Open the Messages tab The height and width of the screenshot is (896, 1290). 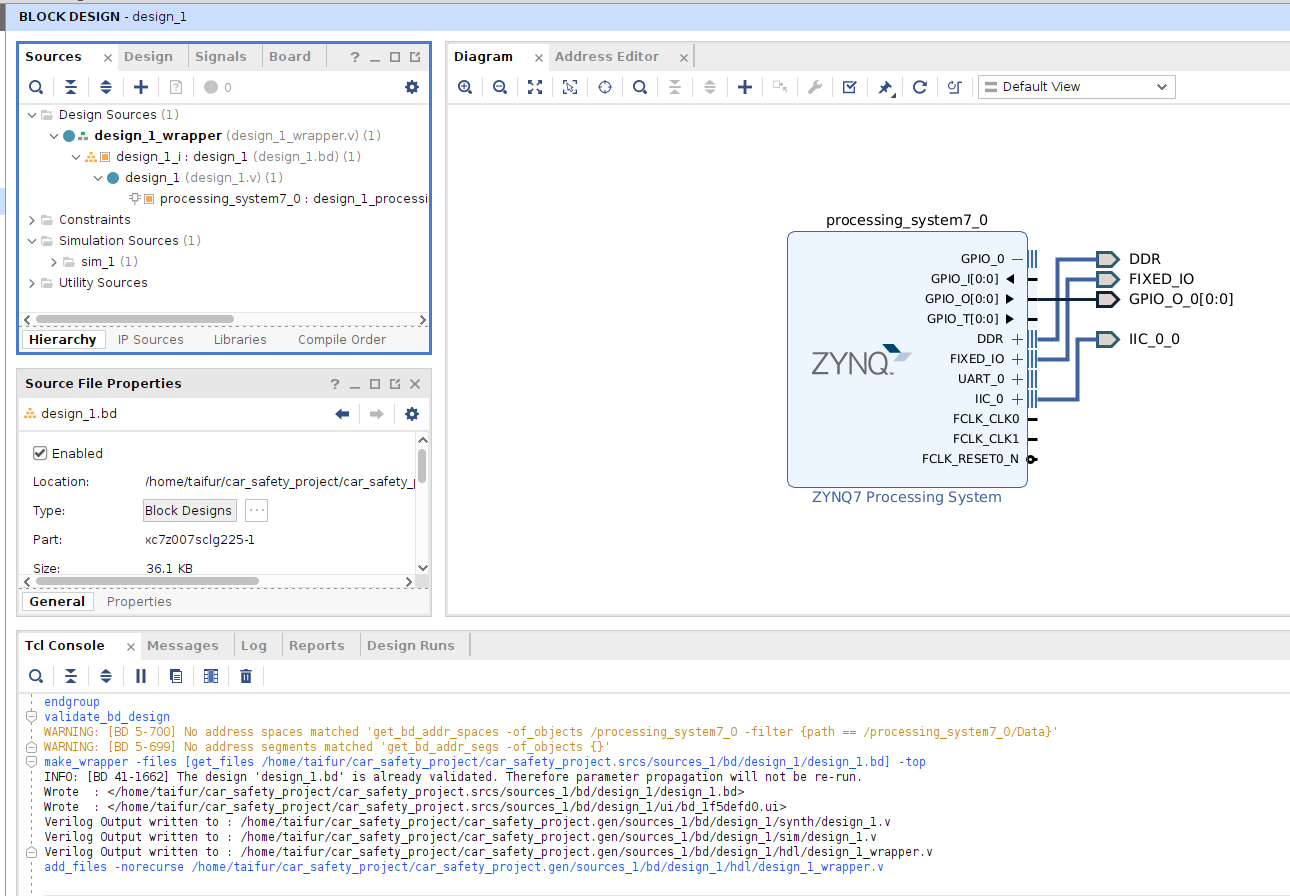pyautogui.click(x=183, y=646)
